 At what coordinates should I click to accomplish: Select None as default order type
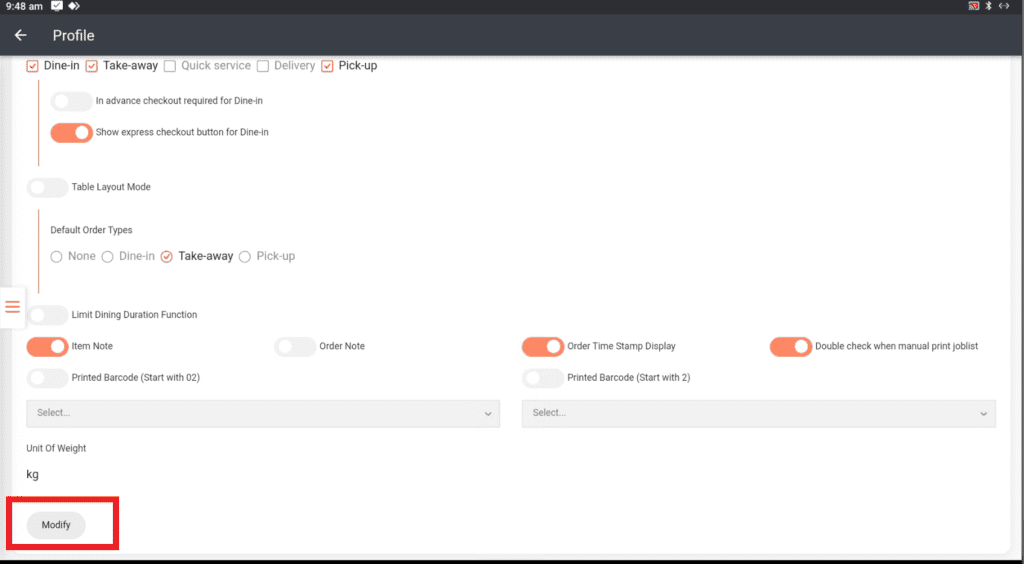pos(57,257)
